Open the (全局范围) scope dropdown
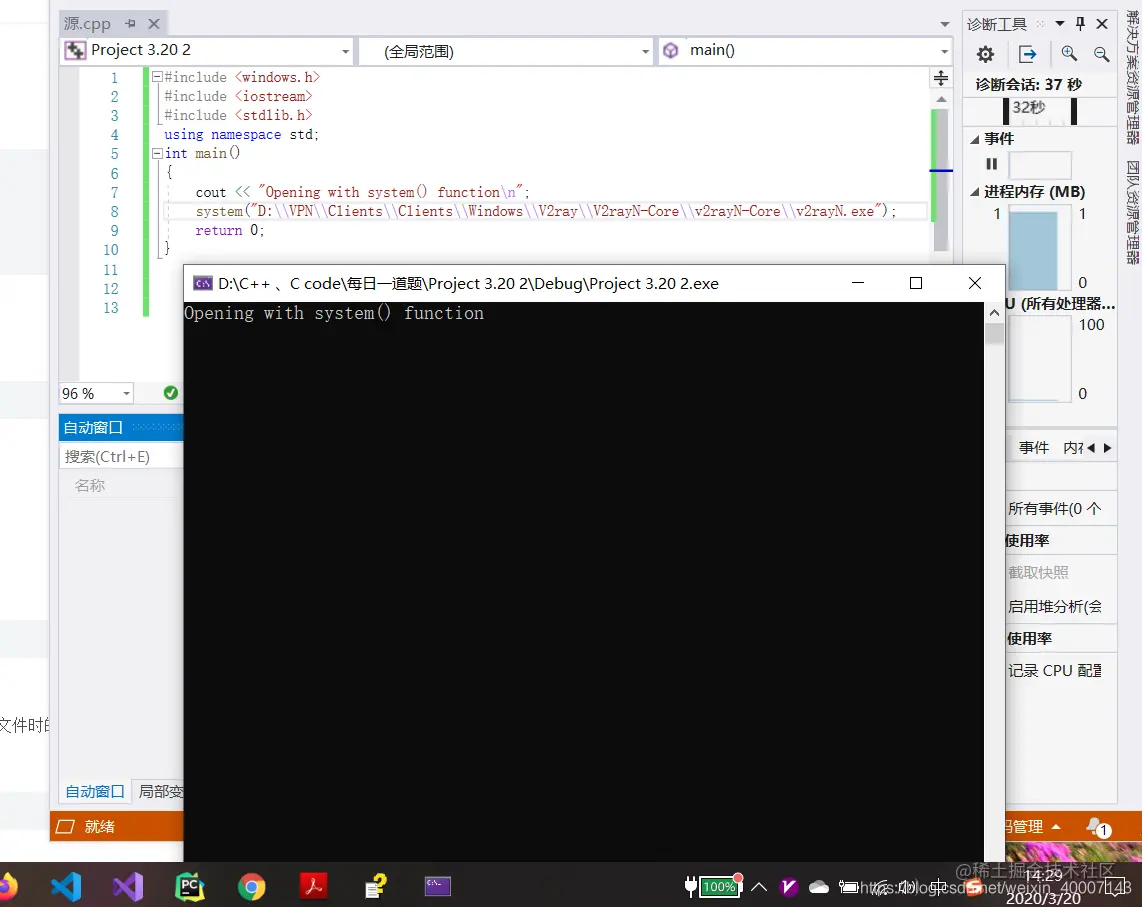 point(645,52)
